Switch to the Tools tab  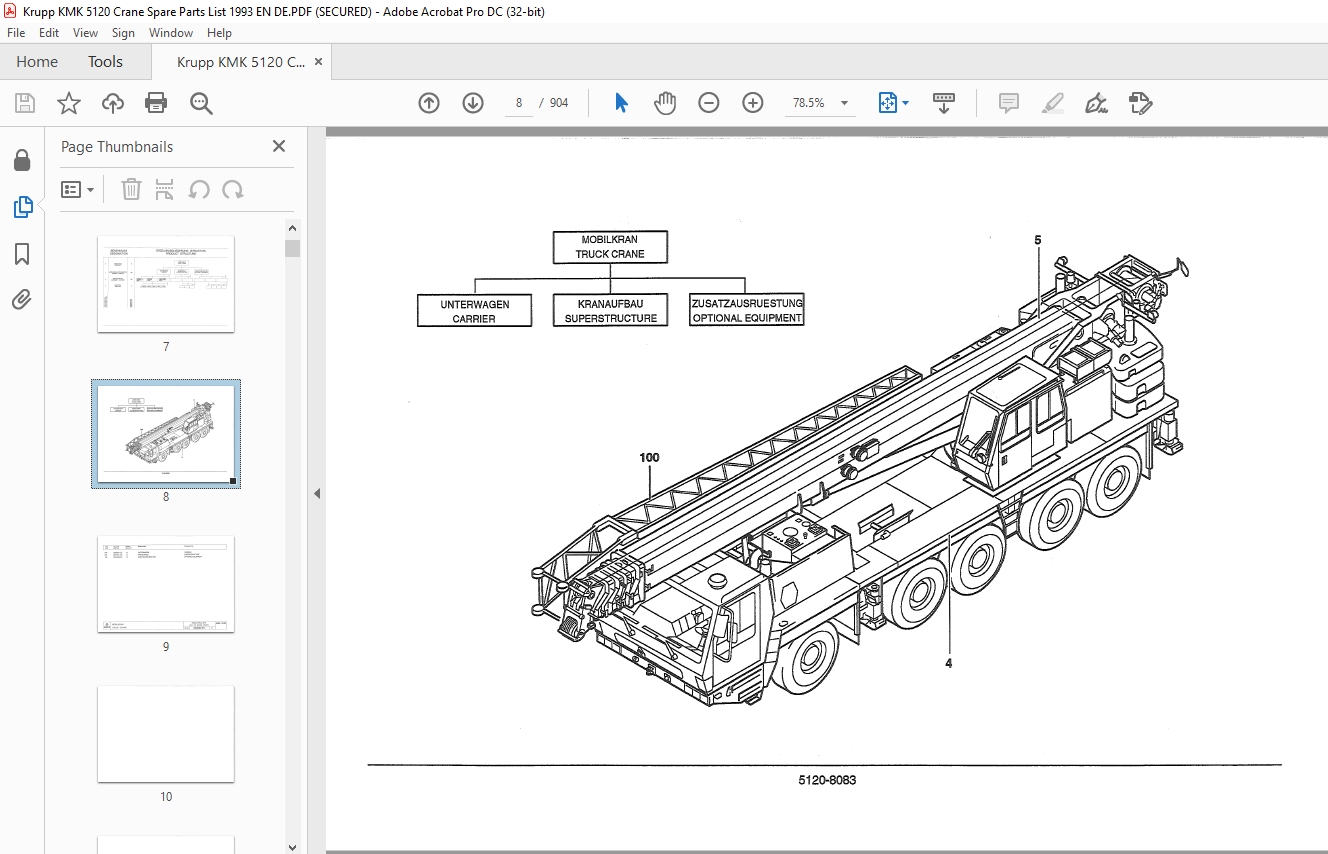click(x=105, y=62)
